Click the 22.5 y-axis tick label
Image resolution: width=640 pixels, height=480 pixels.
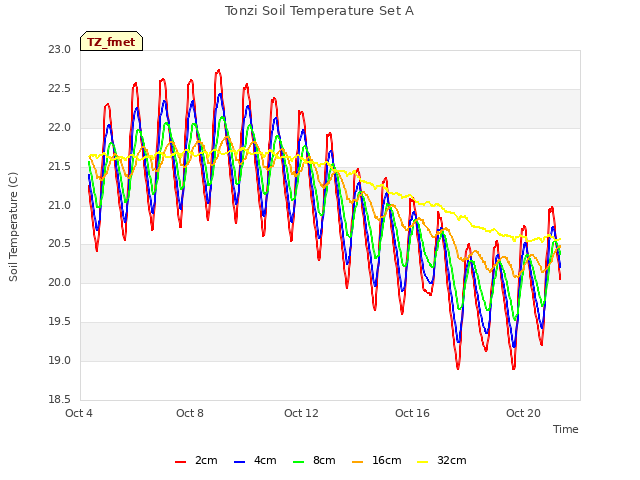point(59,89)
